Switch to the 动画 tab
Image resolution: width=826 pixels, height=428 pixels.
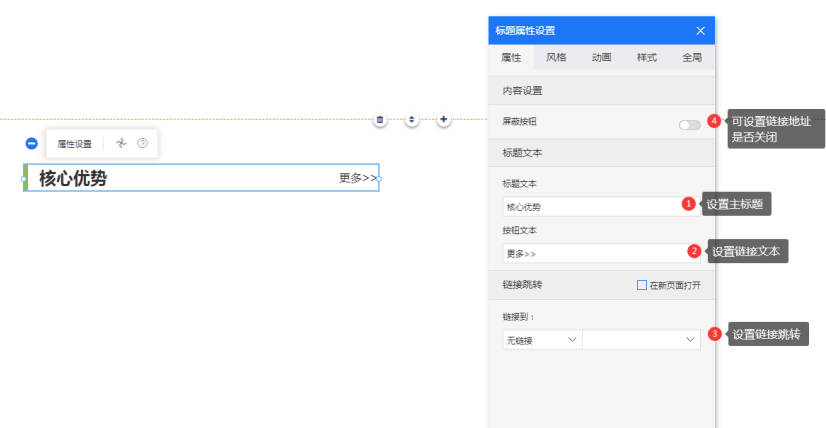coord(602,57)
